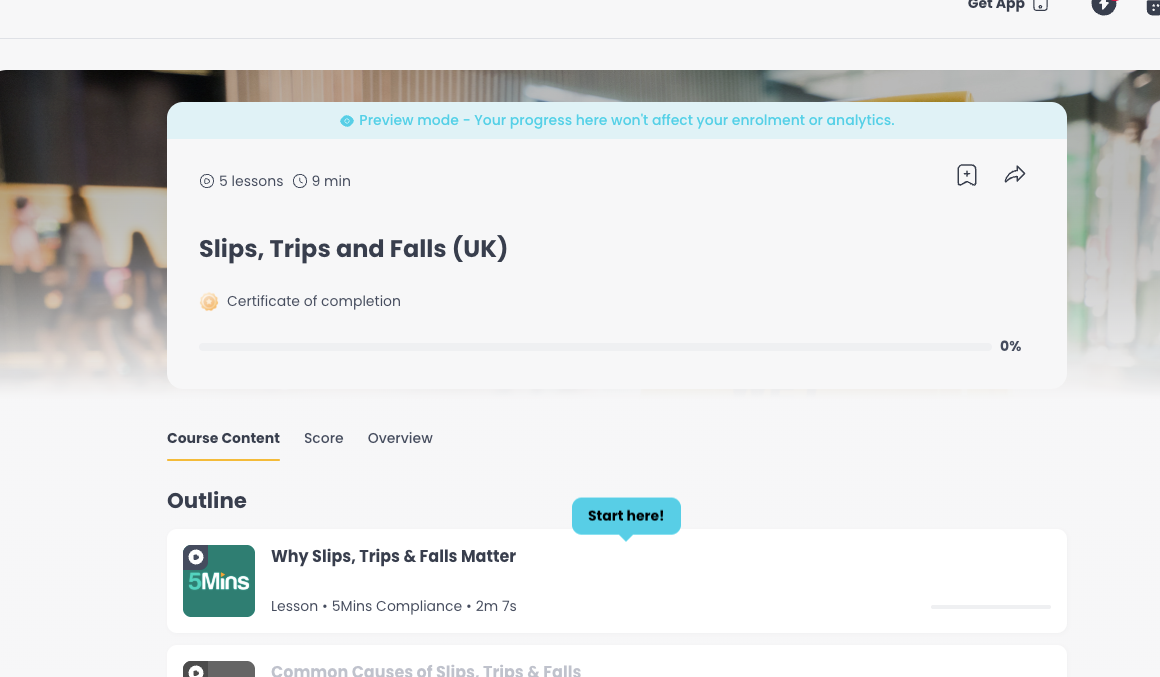Open the partially visible top-right corner icon
Screen dimensions: 1160x677
pos(1153,6)
